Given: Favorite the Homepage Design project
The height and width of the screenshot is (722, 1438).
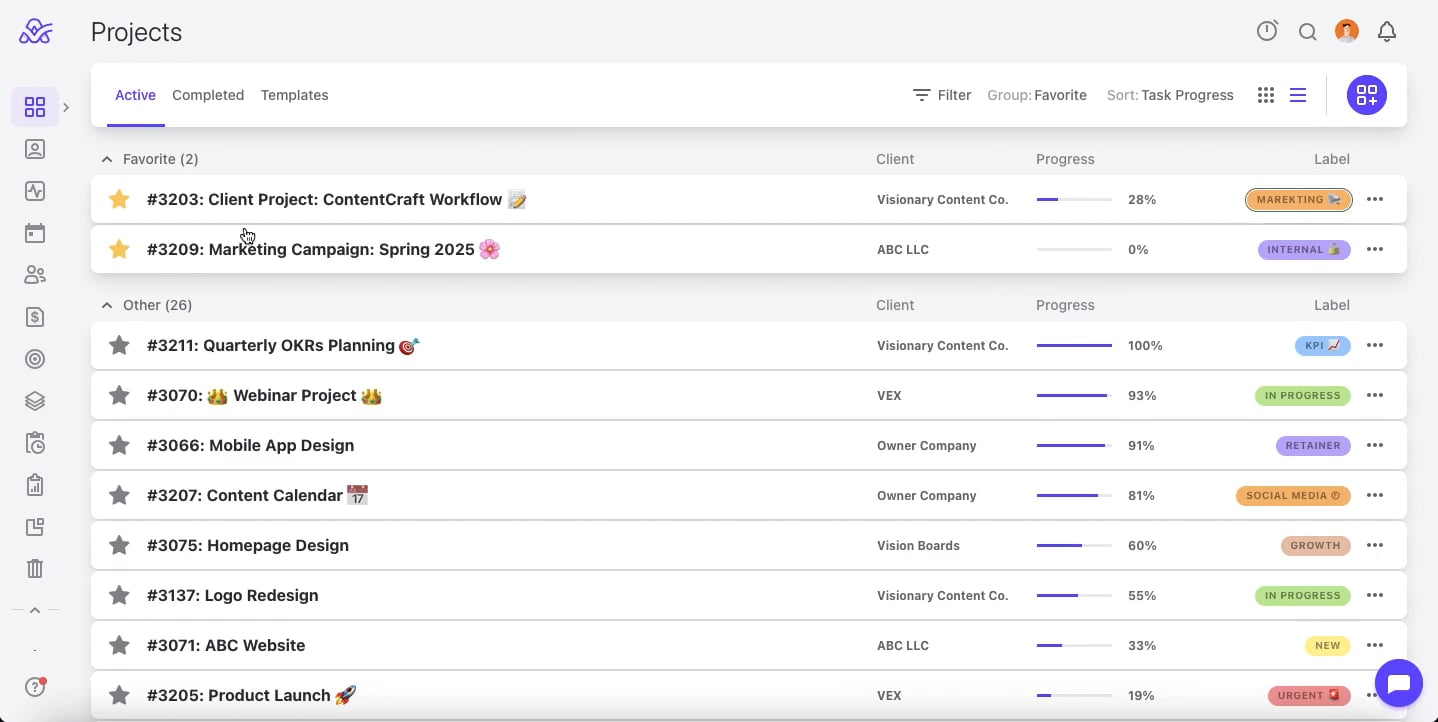Looking at the screenshot, I should point(119,545).
